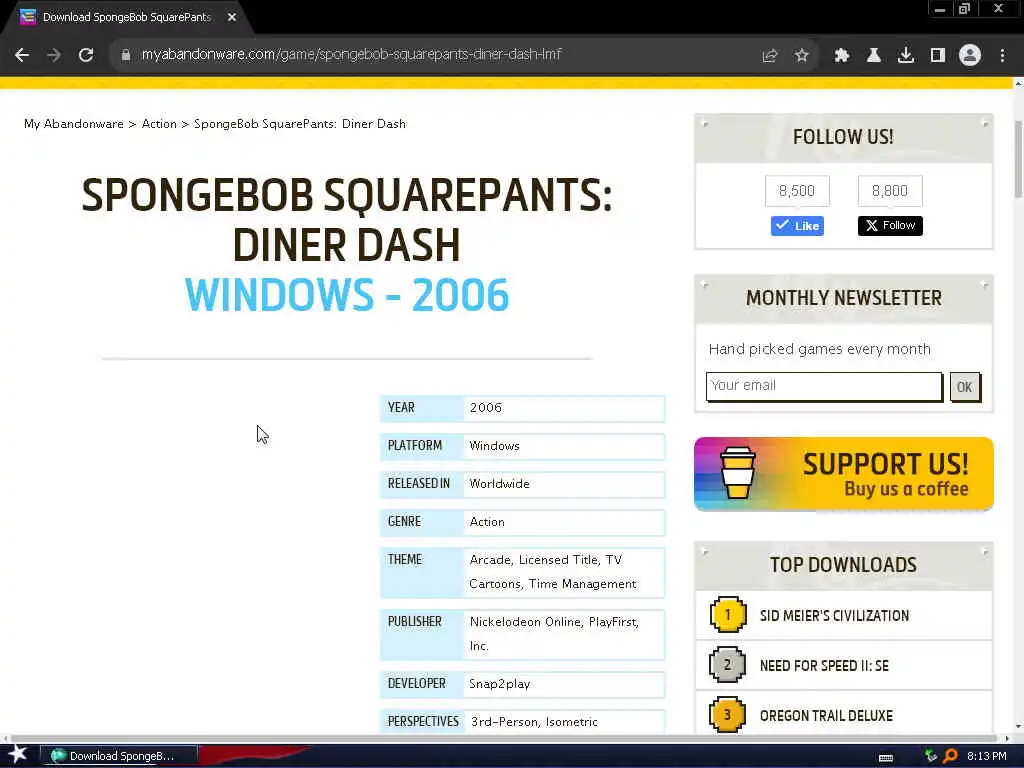Bookmark this page with the star
The height and width of the screenshot is (768, 1024).
pos(802,56)
